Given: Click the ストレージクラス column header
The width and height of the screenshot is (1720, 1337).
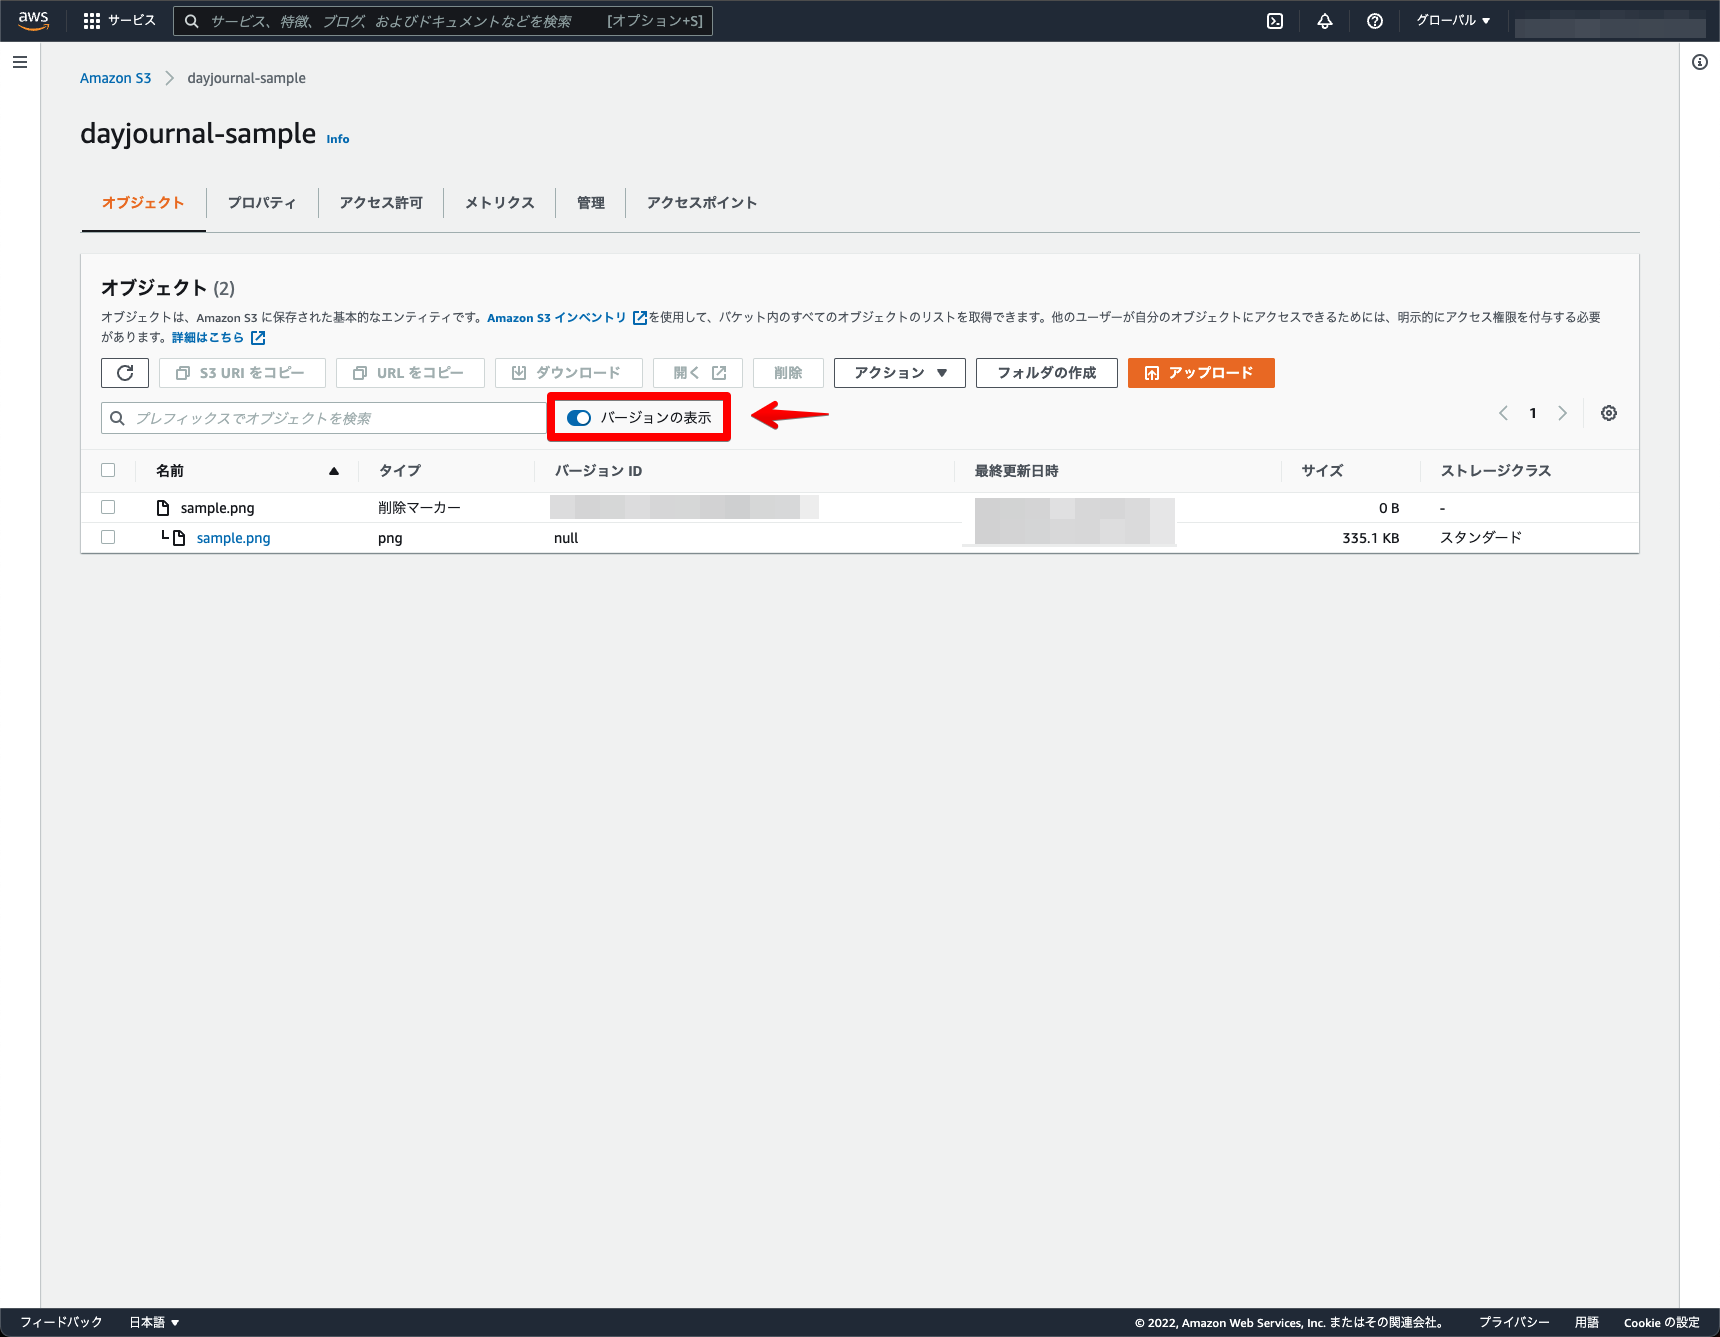Looking at the screenshot, I should (x=1495, y=471).
